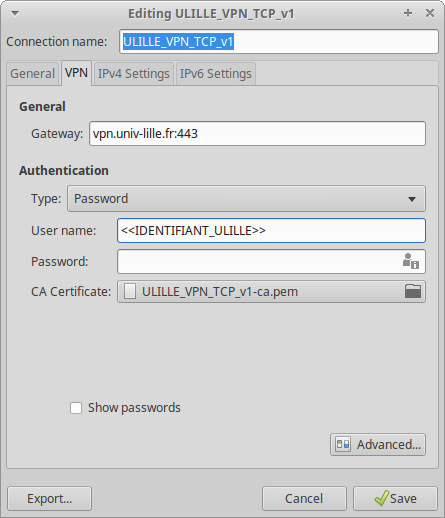Image resolution: width=445 pixels, height=518 pixels.
Task: Close the editing dialog with X icon
Action: click(x=430, y=13)
